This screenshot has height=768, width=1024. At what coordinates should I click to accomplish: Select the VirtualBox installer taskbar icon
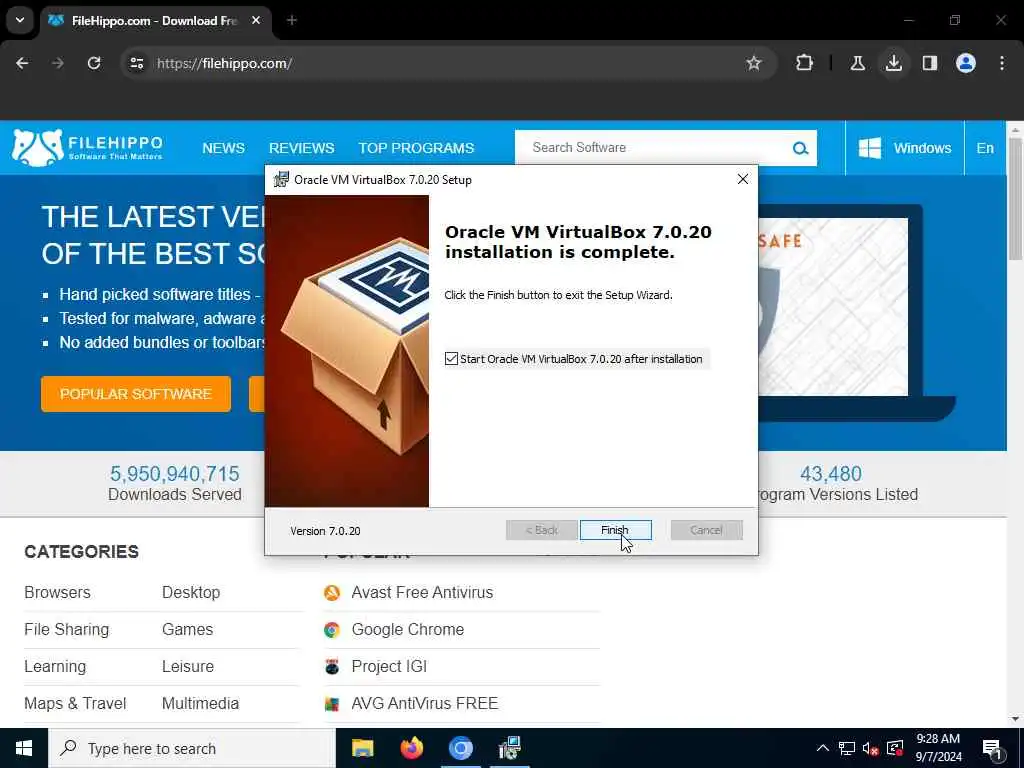pyautogui.click(x=509, y=748)
